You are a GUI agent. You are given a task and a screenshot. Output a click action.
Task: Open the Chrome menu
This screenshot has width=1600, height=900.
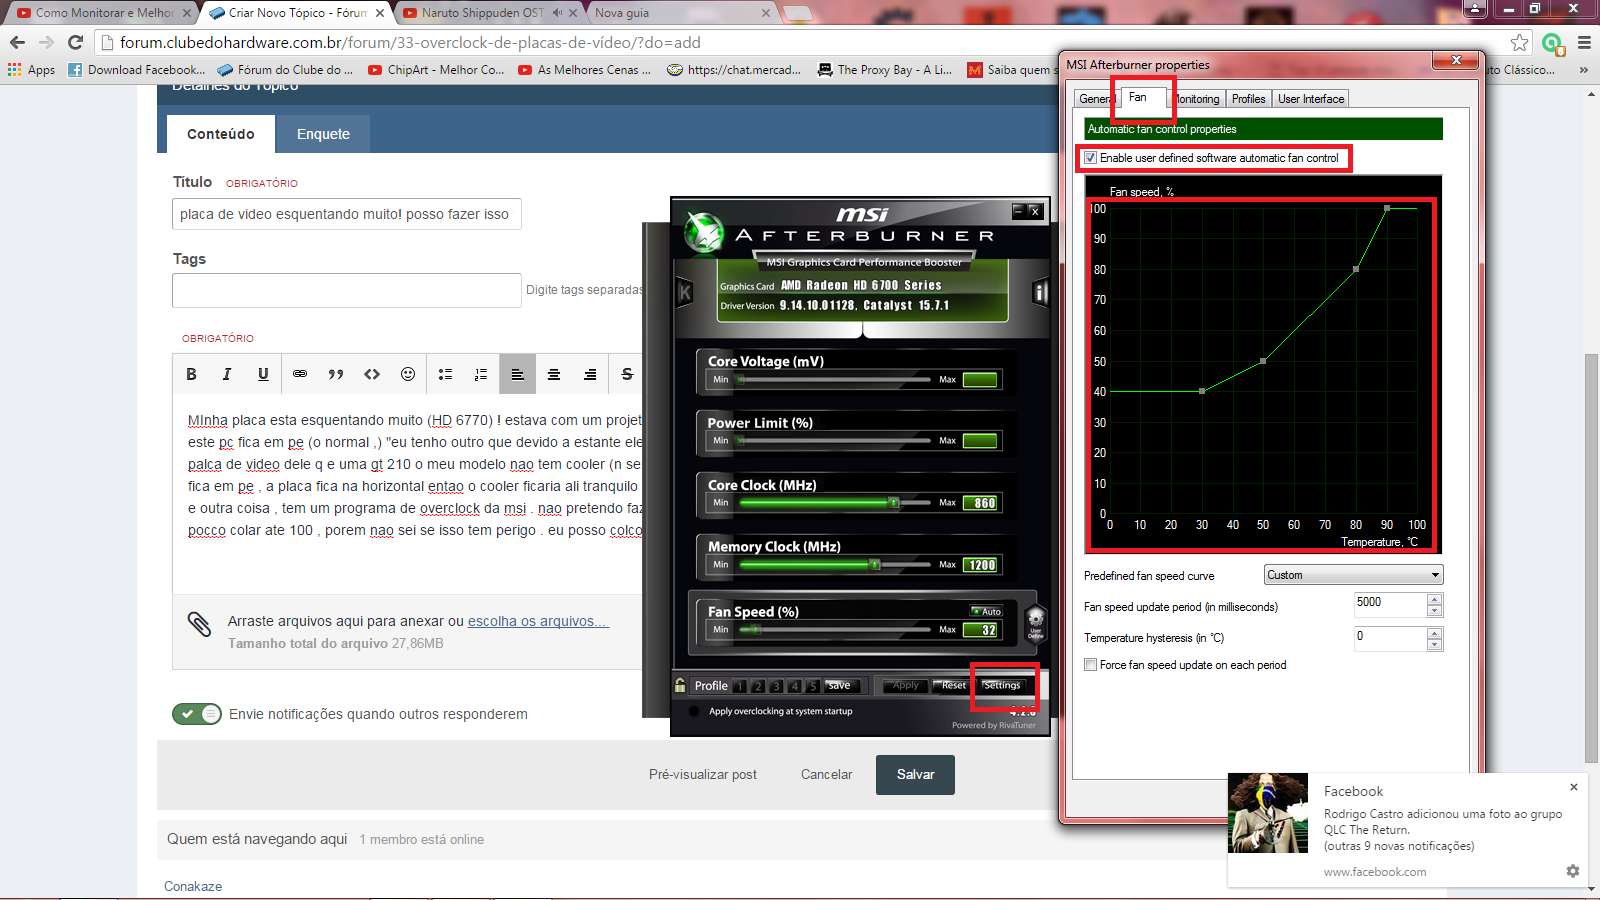[1584, 42]
